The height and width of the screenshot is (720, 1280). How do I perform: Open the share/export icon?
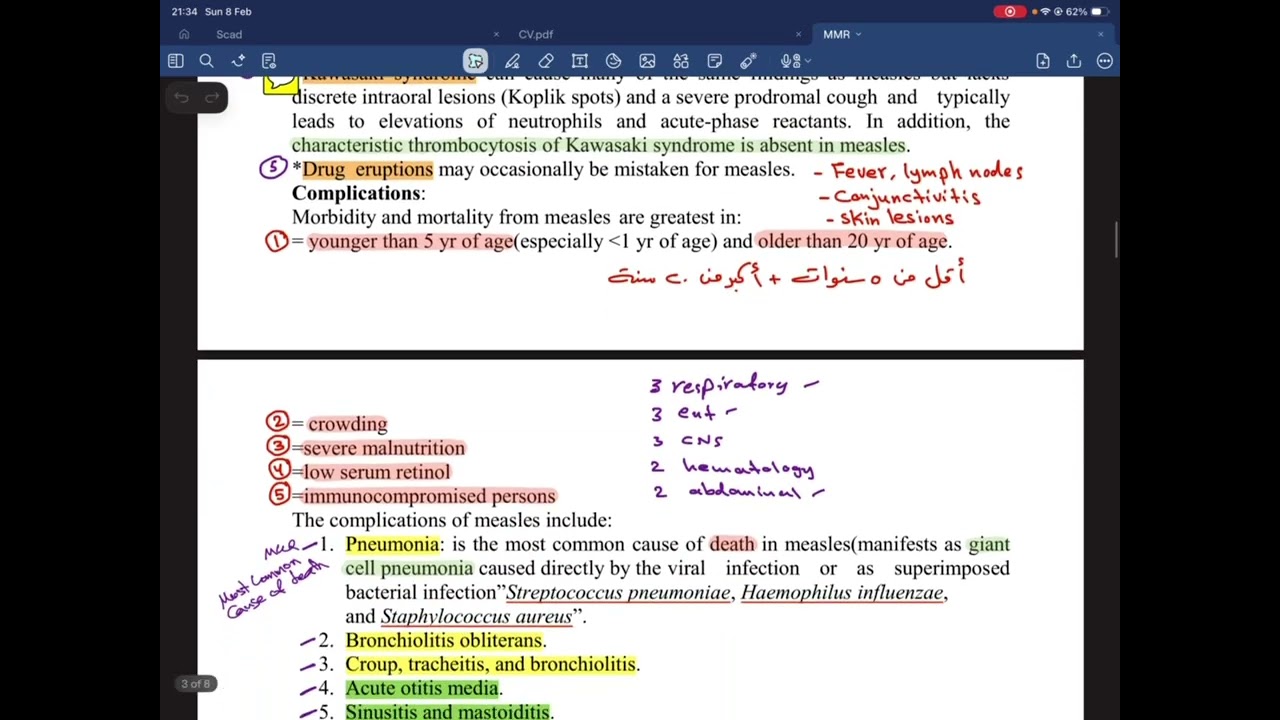point(1074,61)
